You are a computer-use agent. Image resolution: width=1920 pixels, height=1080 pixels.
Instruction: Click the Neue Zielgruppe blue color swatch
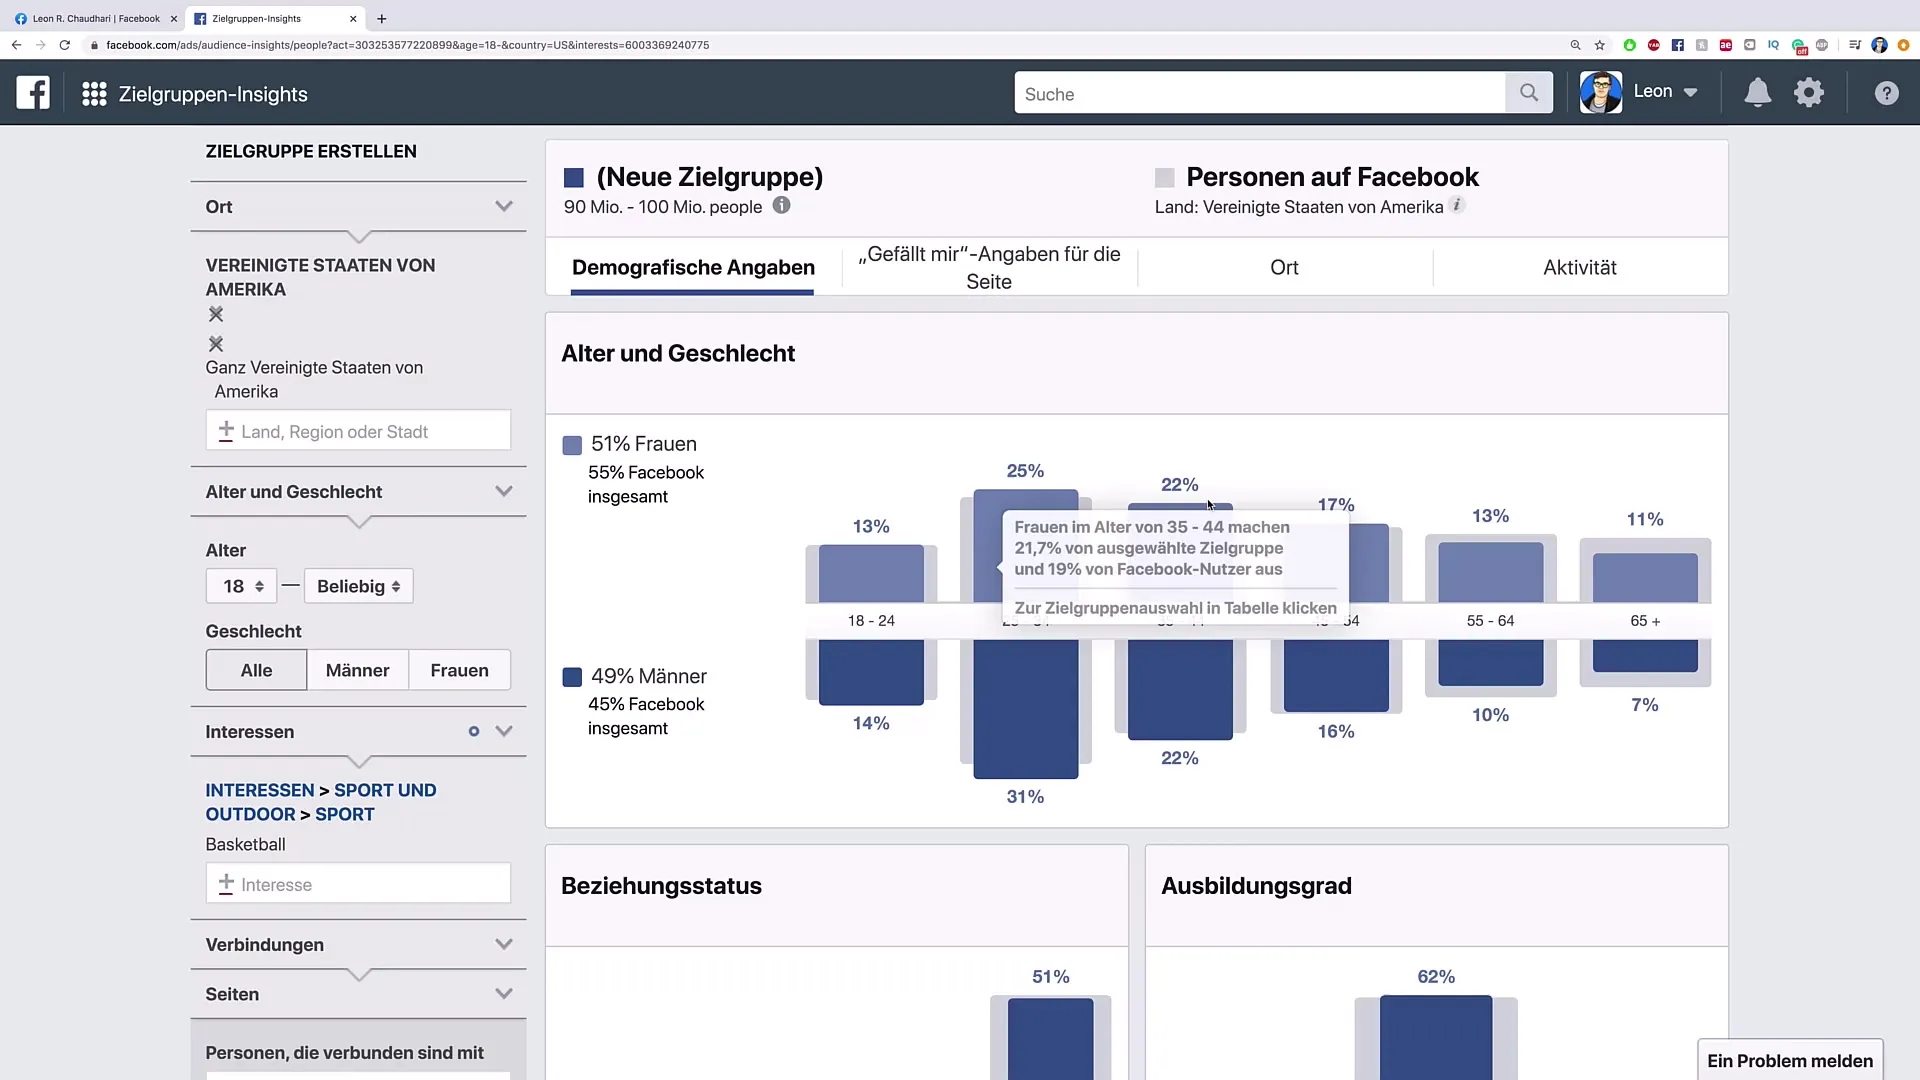(574, 178)
